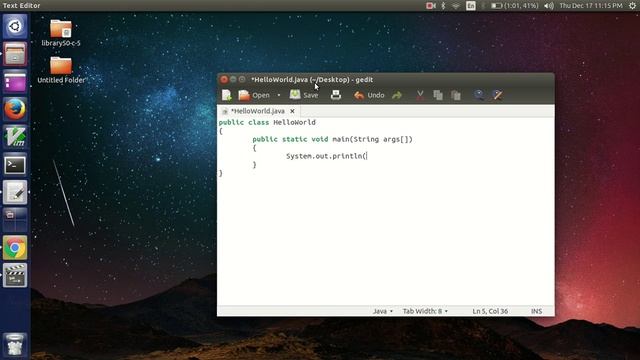Click main(String args[]) in the code
Viewport: 640px width, 360px height.
pyautogui.click(x=372, y=139)
